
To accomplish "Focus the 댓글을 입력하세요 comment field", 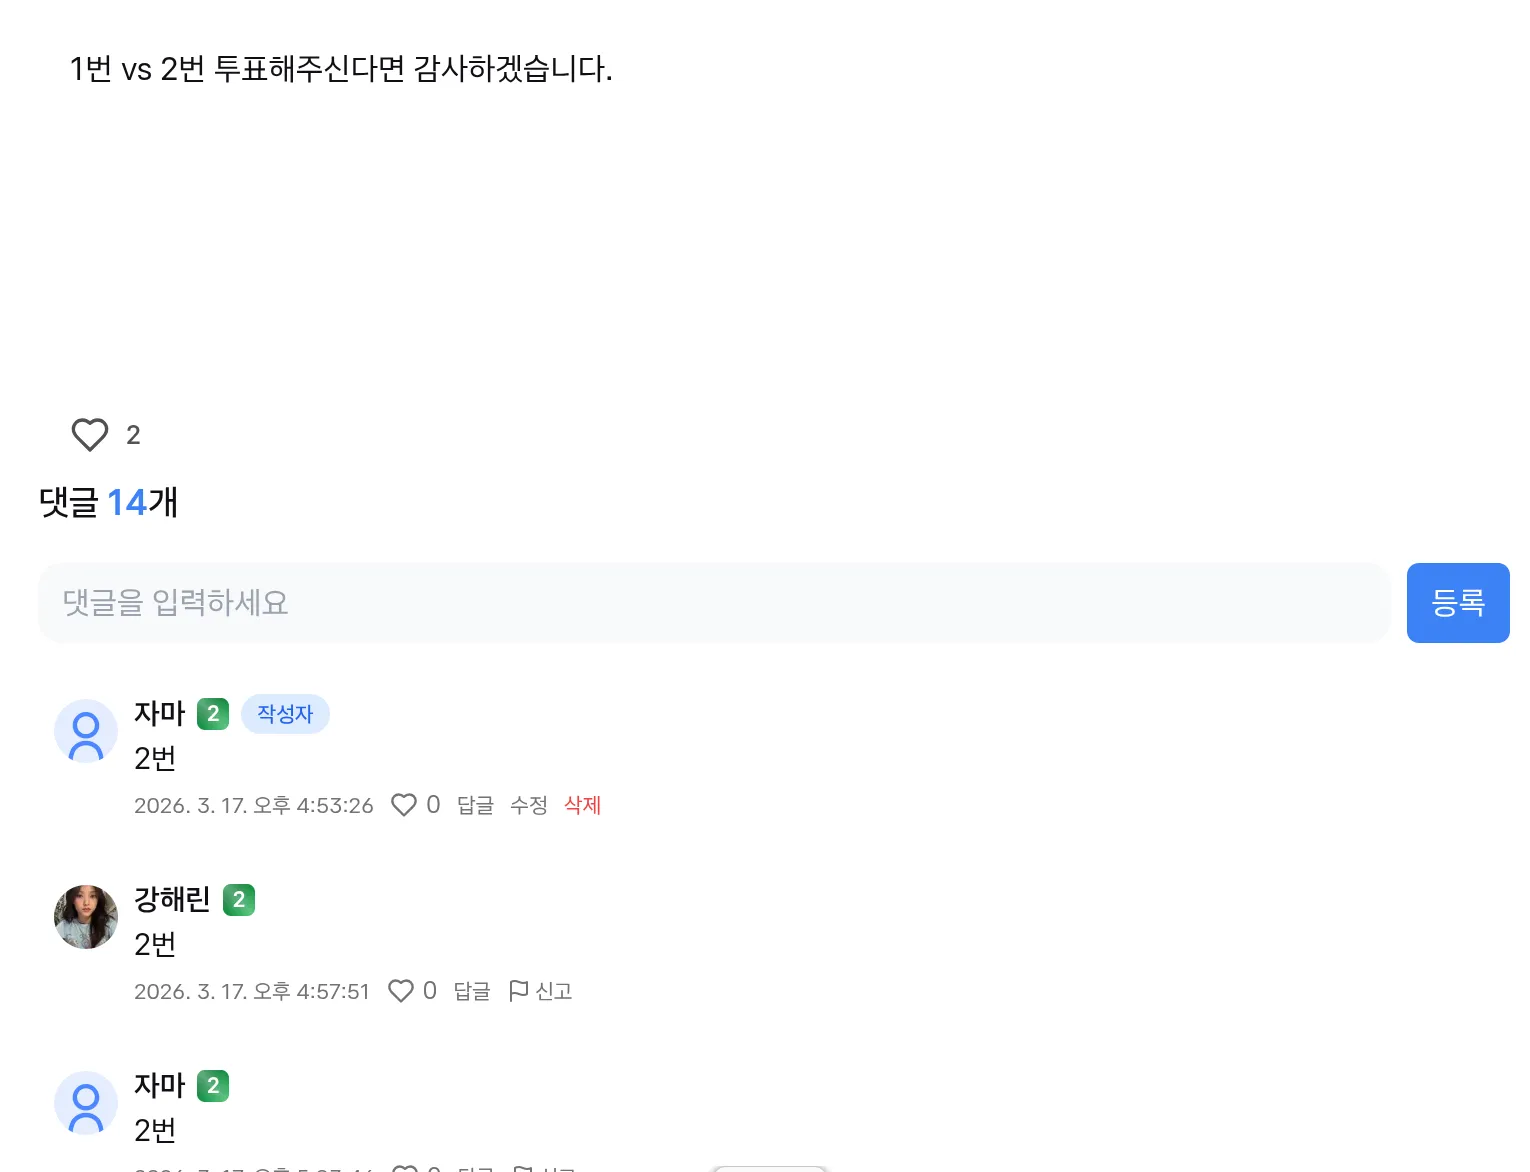I will coord(714,603).
